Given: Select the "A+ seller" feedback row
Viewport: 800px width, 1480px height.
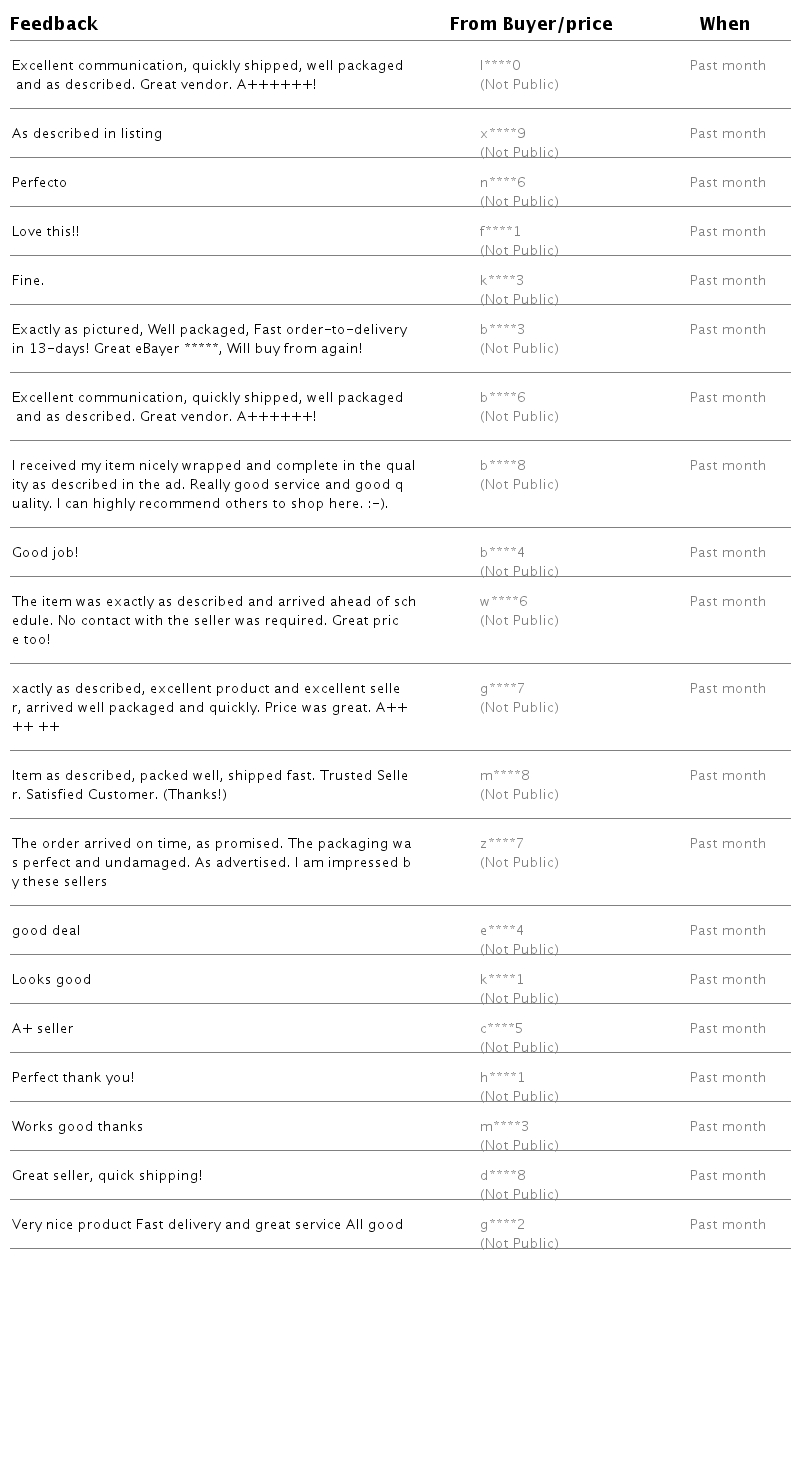Looking at the screenshot, I should tap(43, 1029).
